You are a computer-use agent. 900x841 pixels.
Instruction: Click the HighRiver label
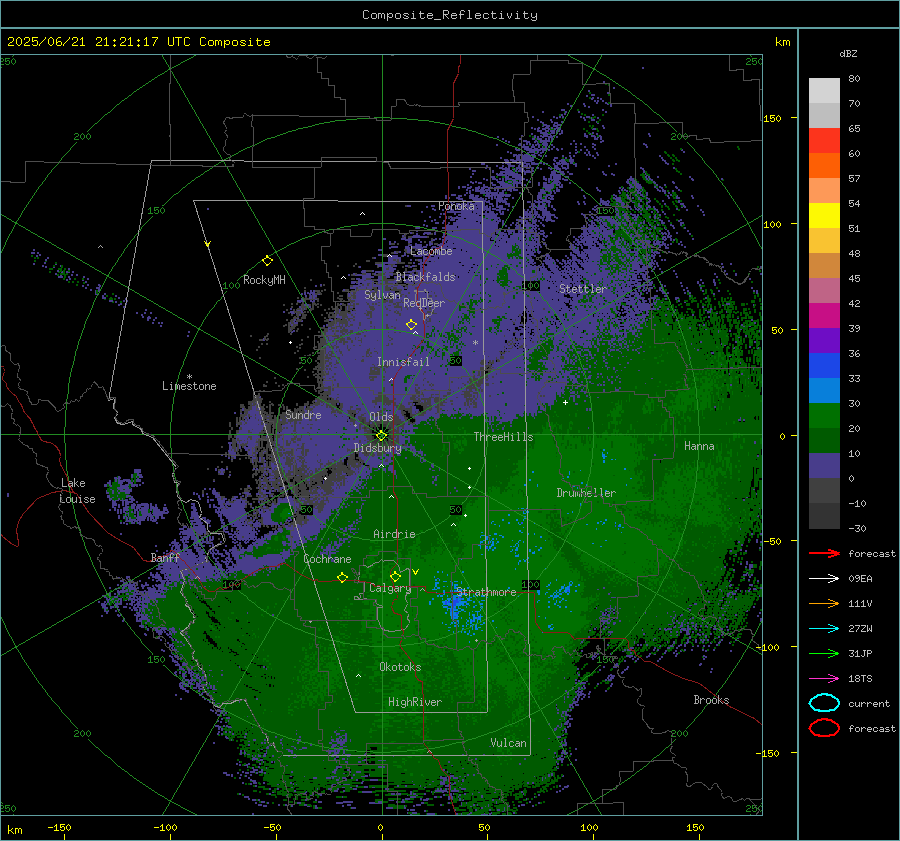coord(415,702)
